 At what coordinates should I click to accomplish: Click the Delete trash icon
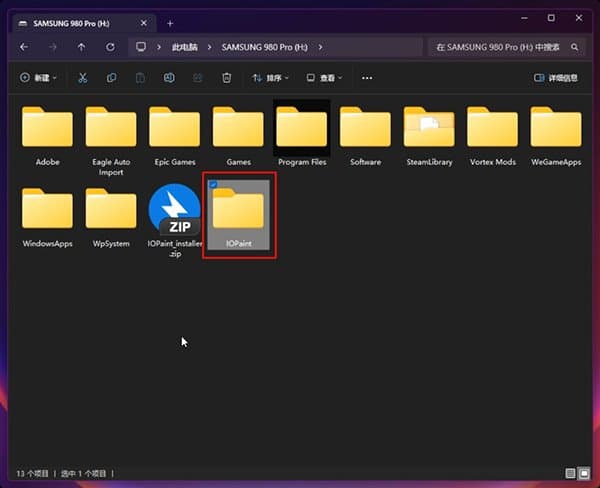227,78
